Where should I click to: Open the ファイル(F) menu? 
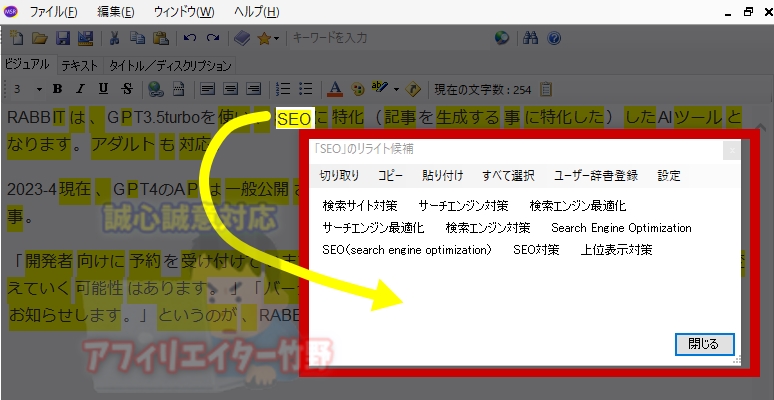pos(54,12)
